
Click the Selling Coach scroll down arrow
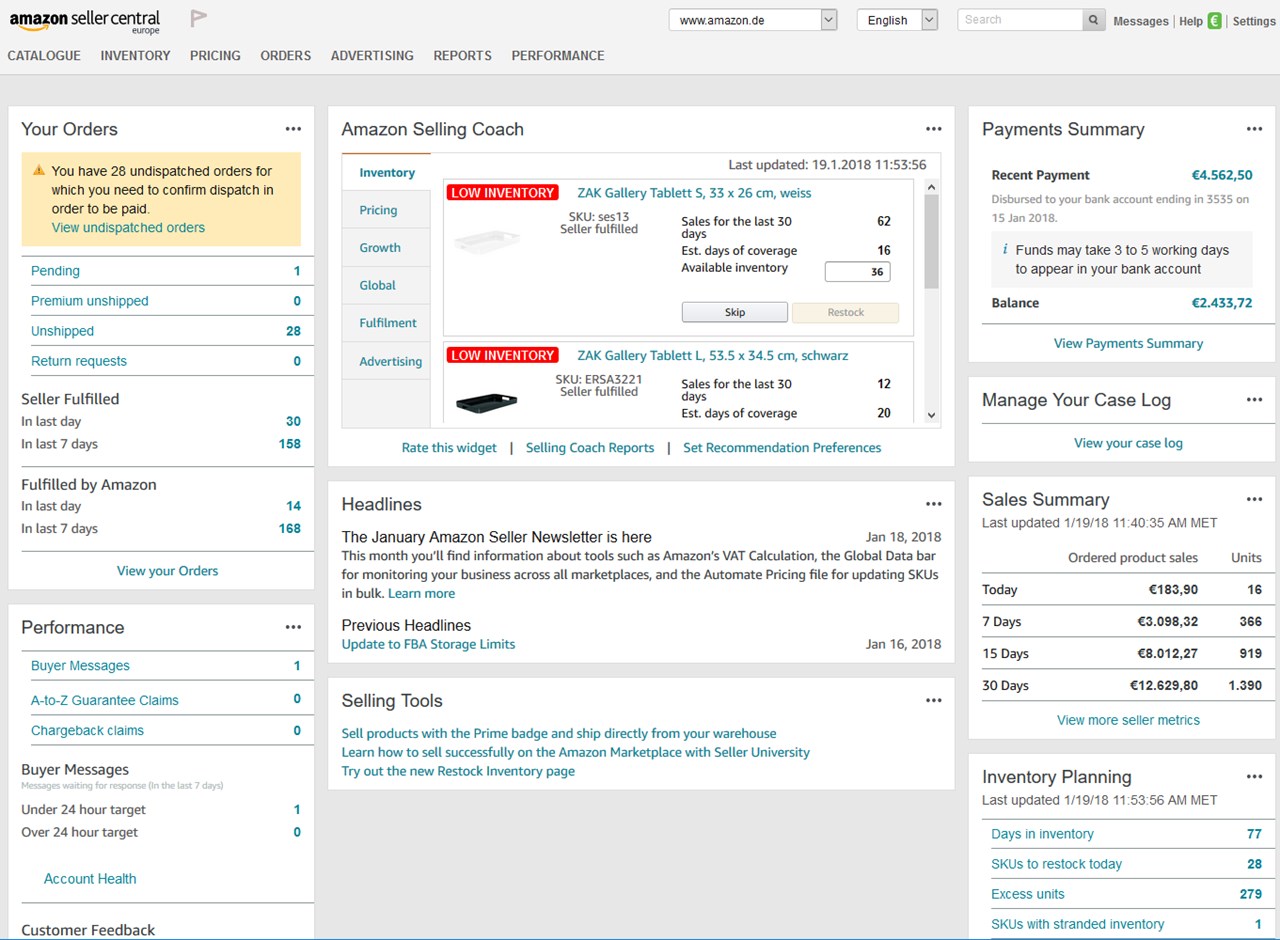coord(931,415)
